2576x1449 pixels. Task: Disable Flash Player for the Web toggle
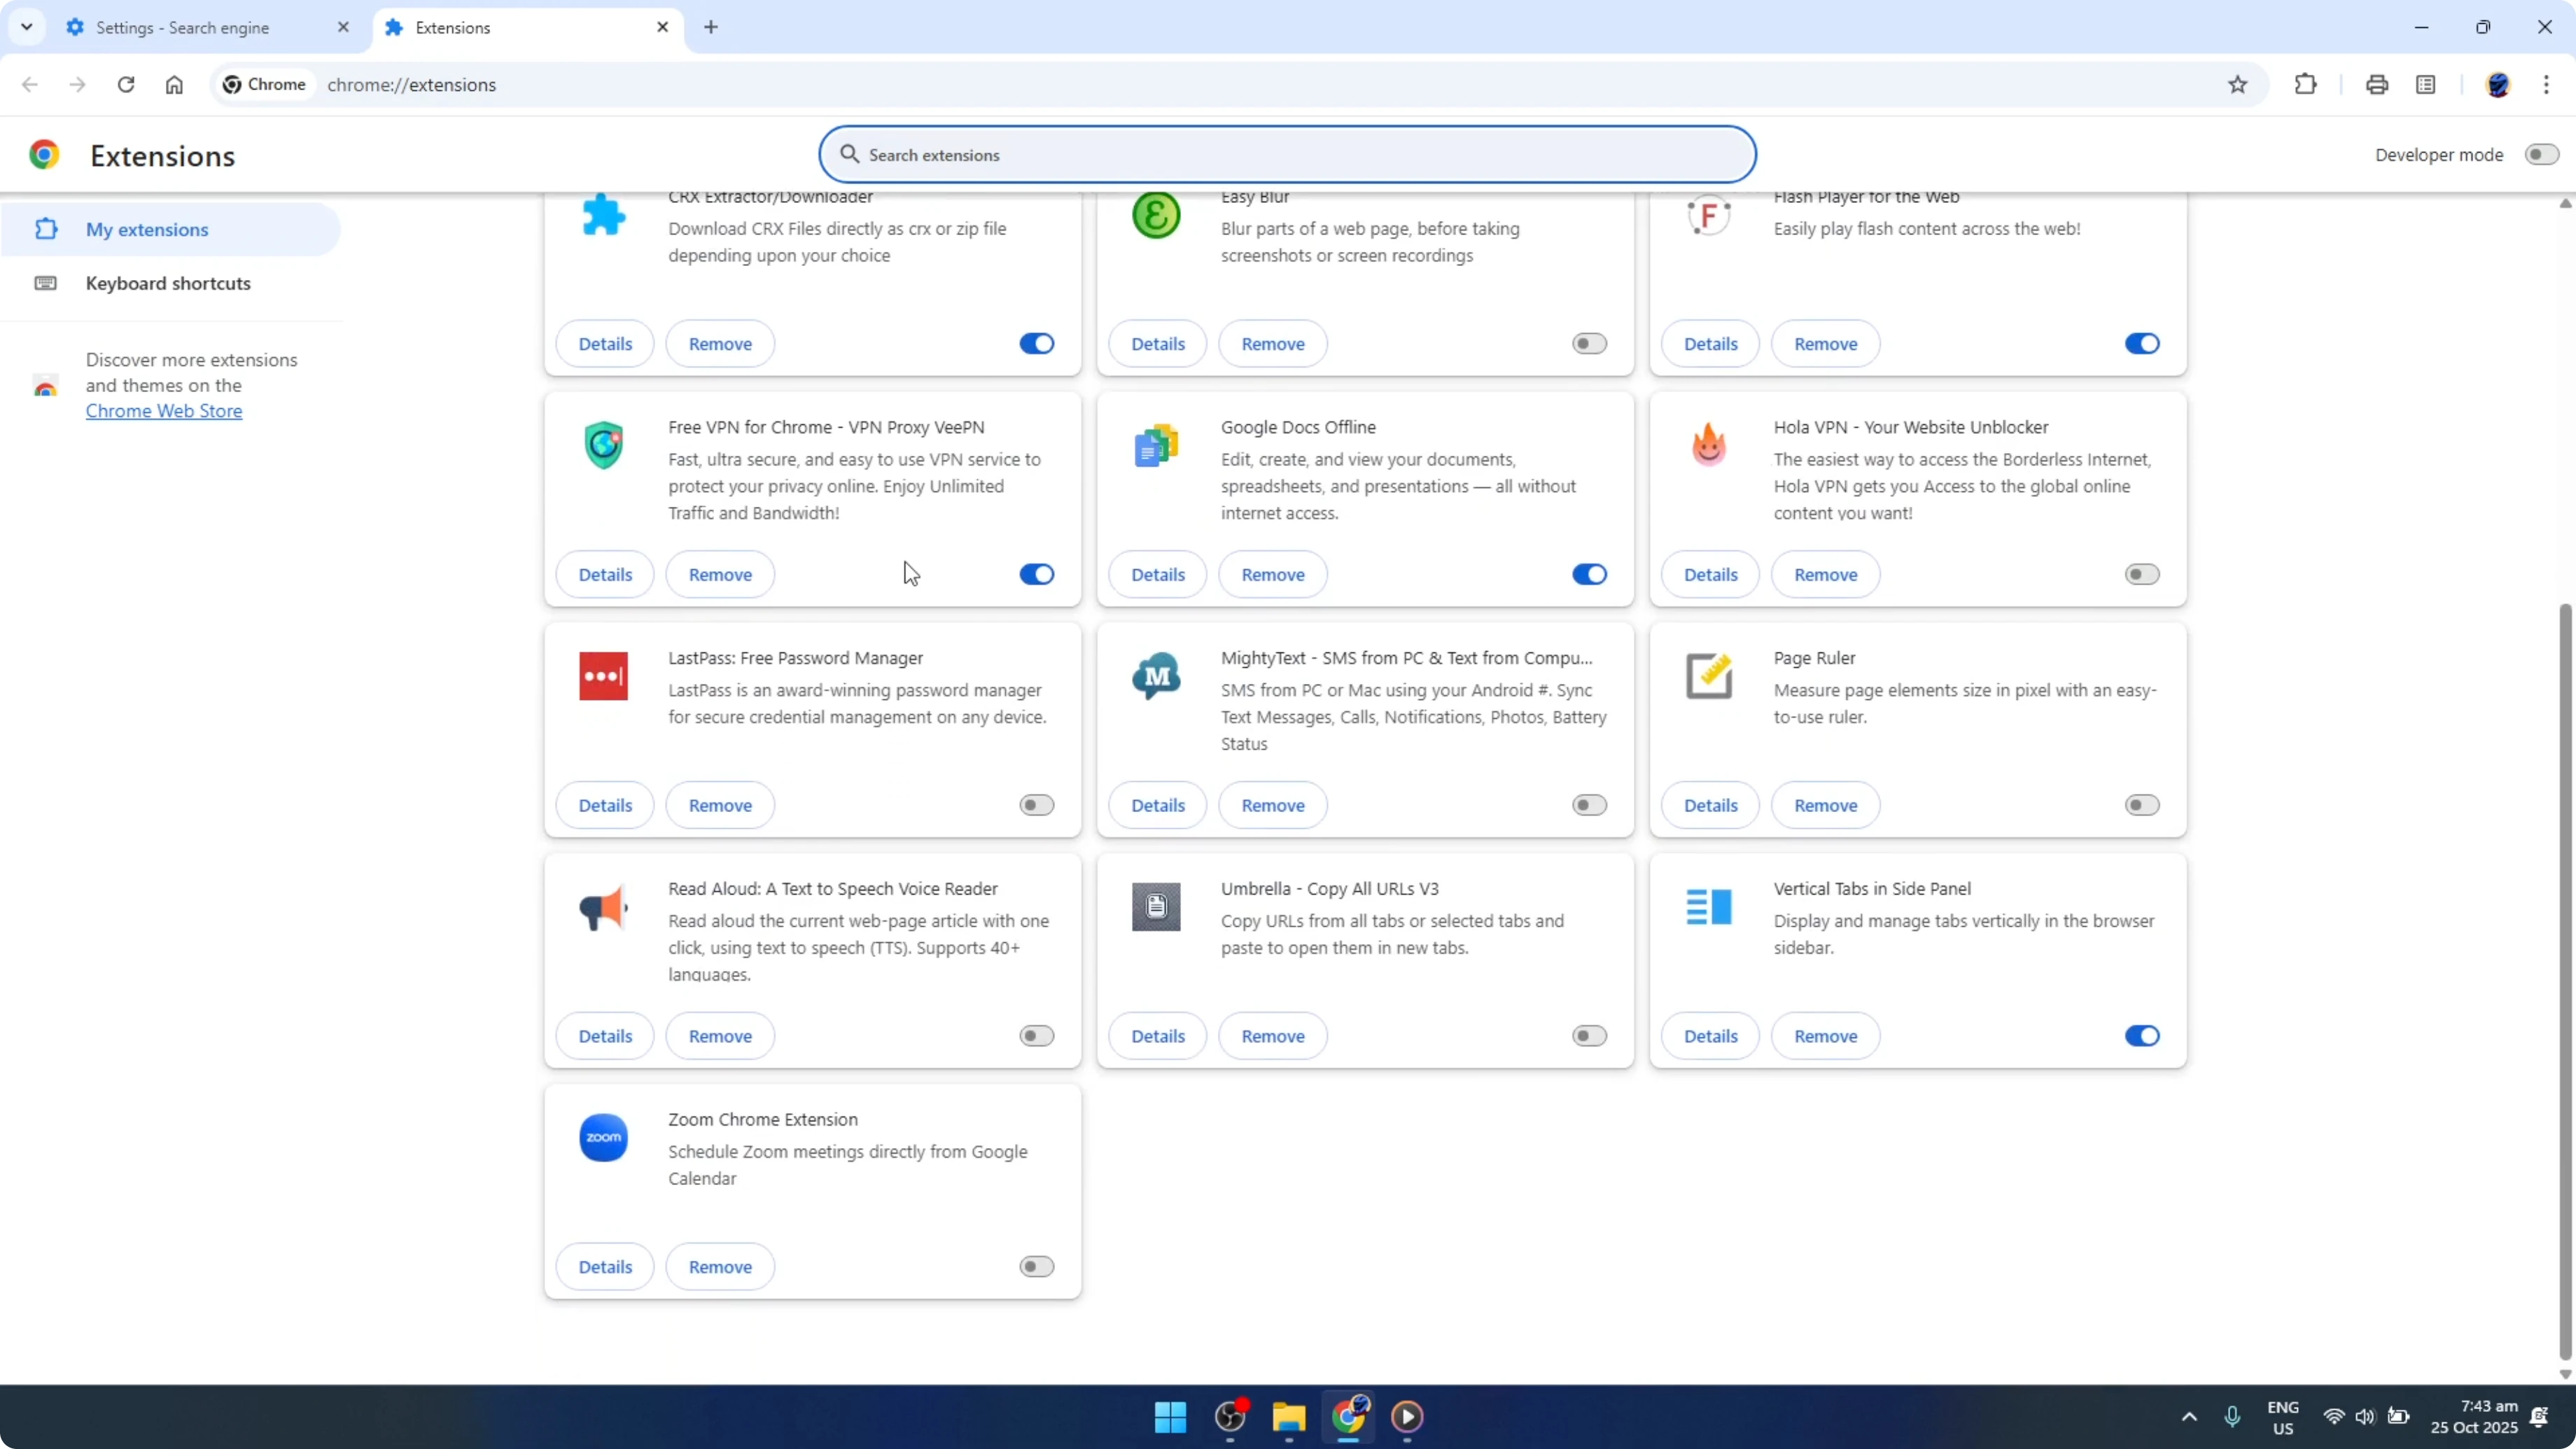tap(2142, 344)
